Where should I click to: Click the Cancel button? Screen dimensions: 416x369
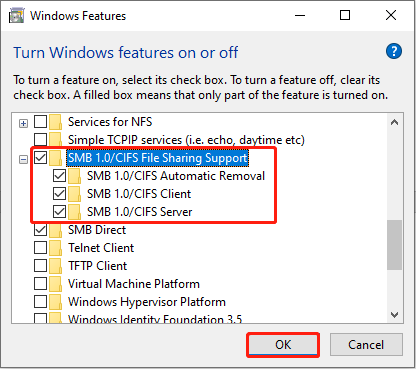coord(366,345)
